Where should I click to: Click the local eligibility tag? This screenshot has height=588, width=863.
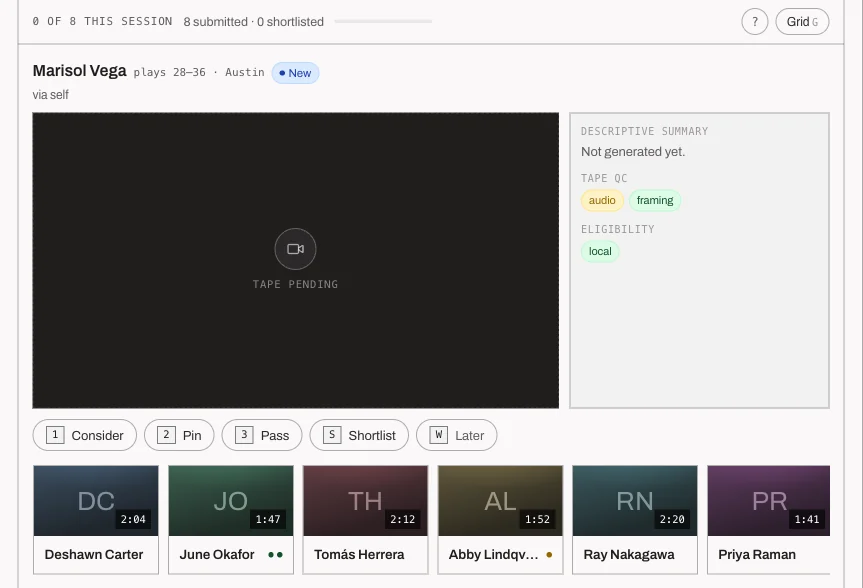(x=600, y=252)
